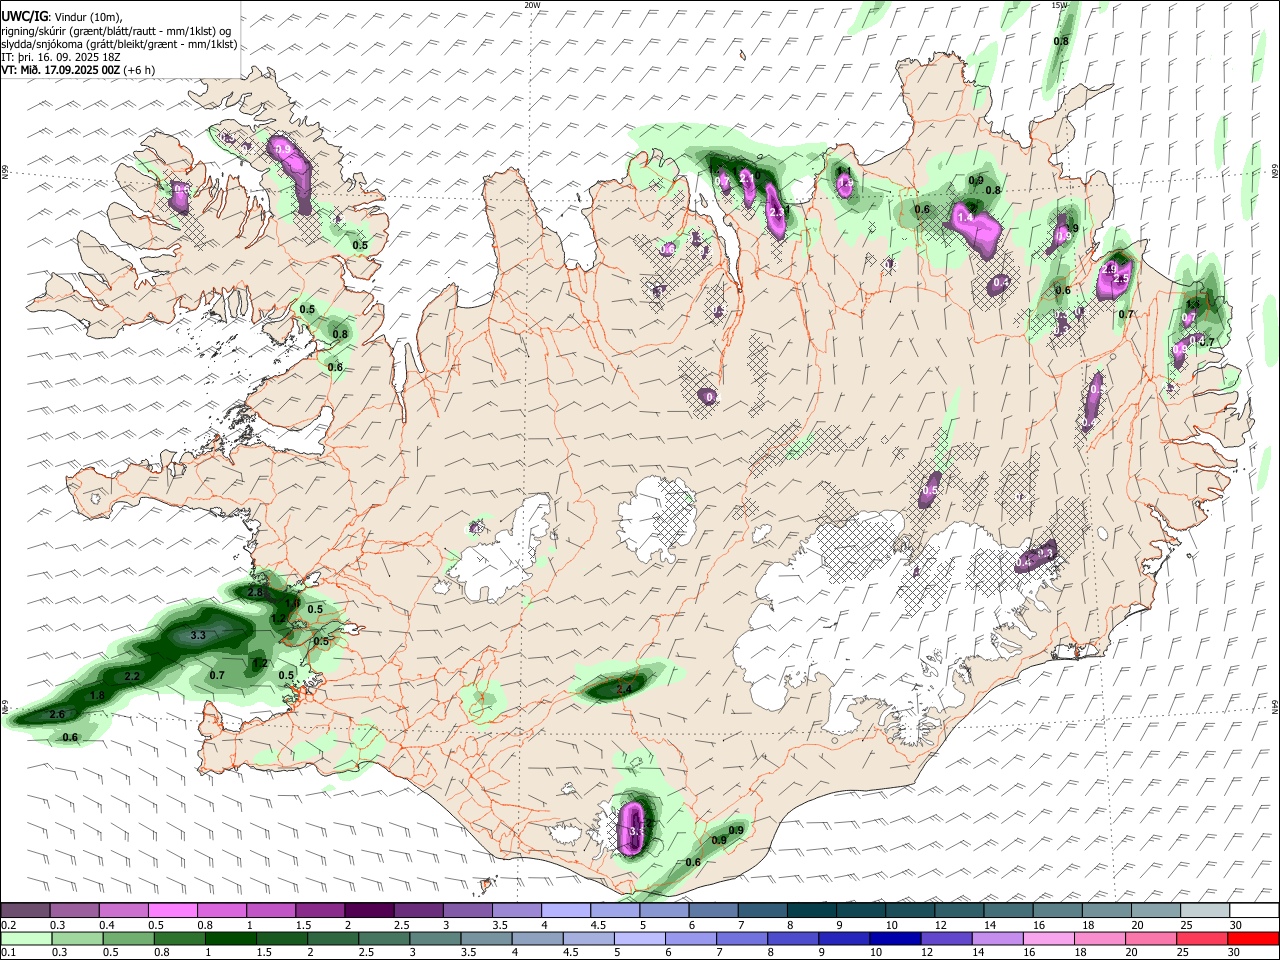Click the 2.6 rainfall value on the map
Image resolution: width=1280 pixels, height=960 pixels.
(x=57, y=714)
